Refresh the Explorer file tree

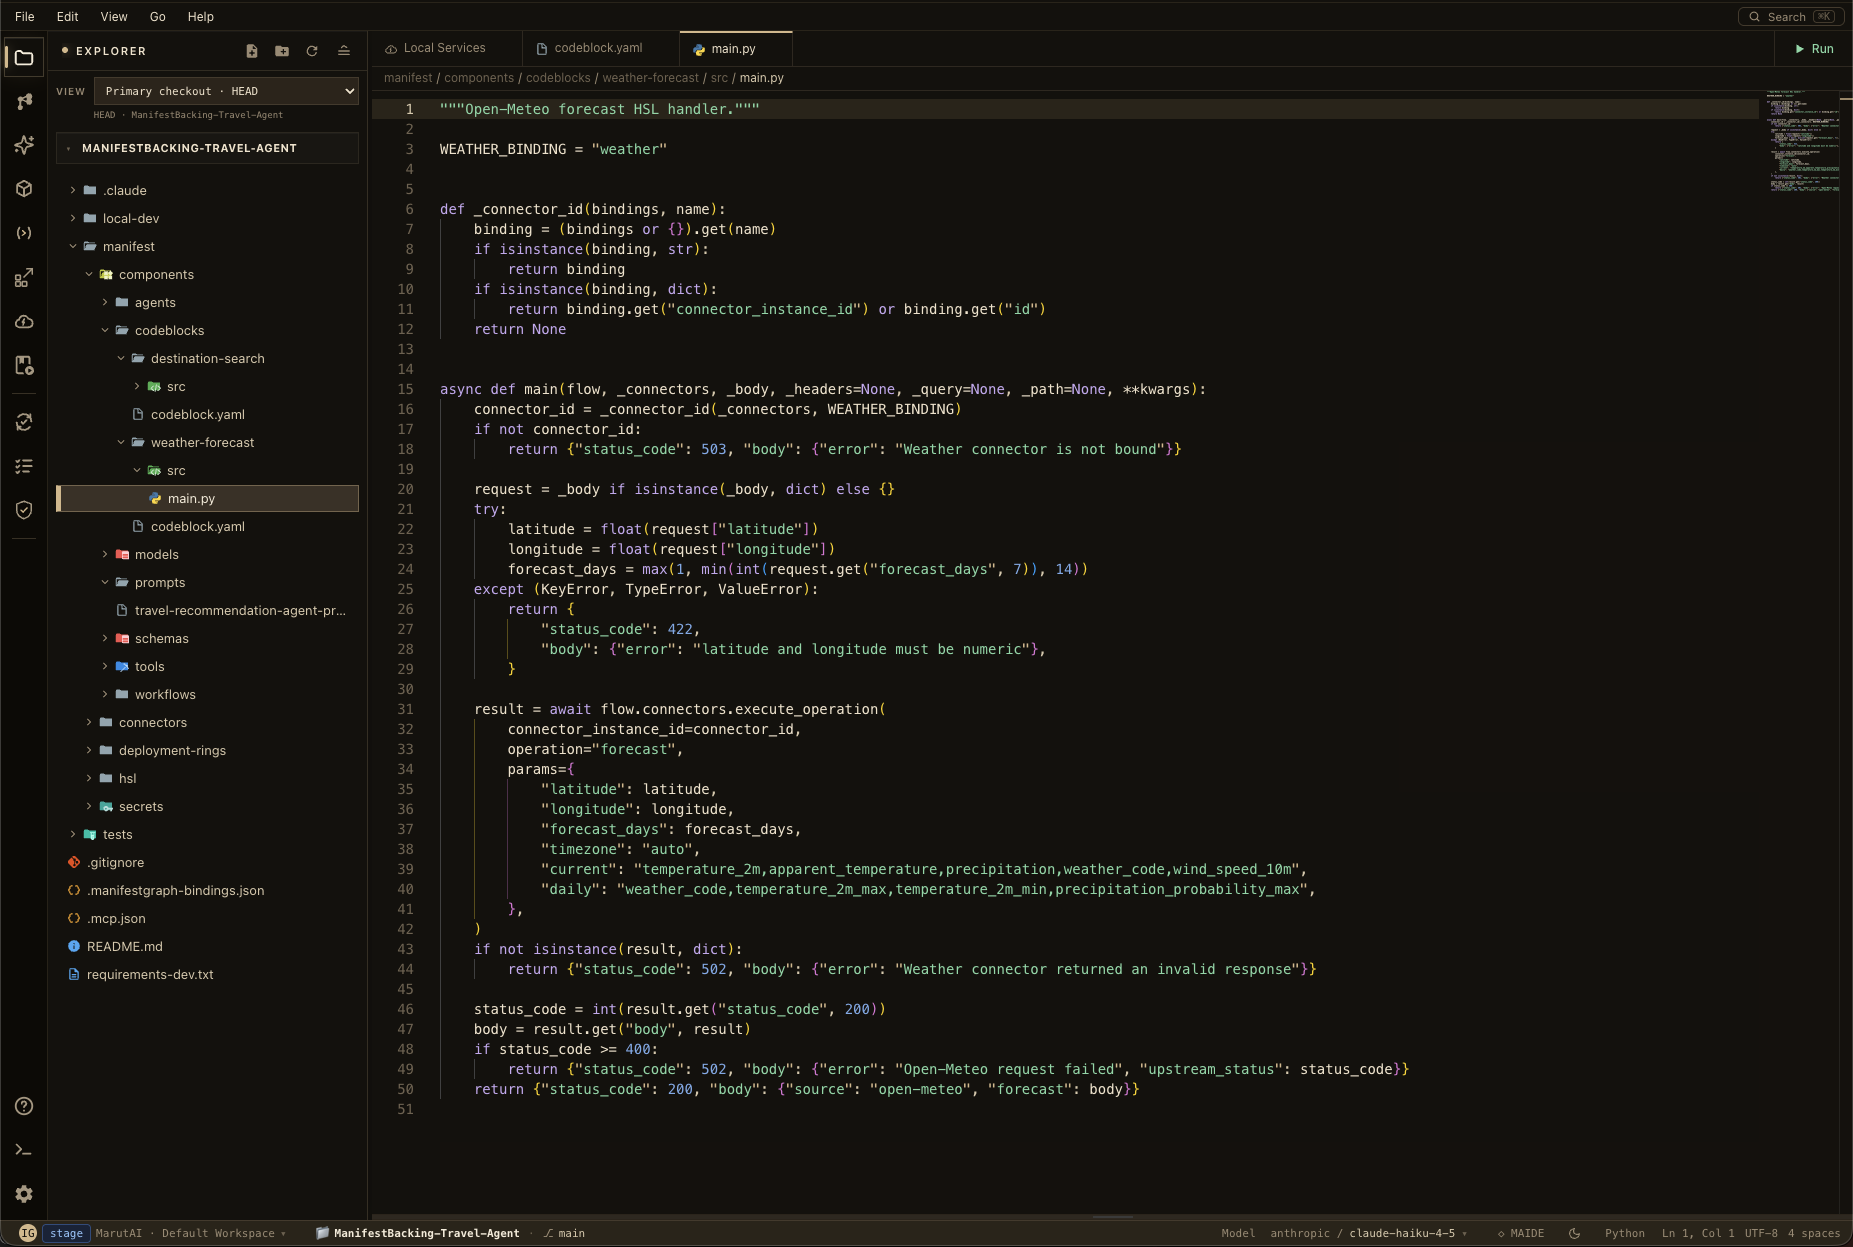click(312, 51)
